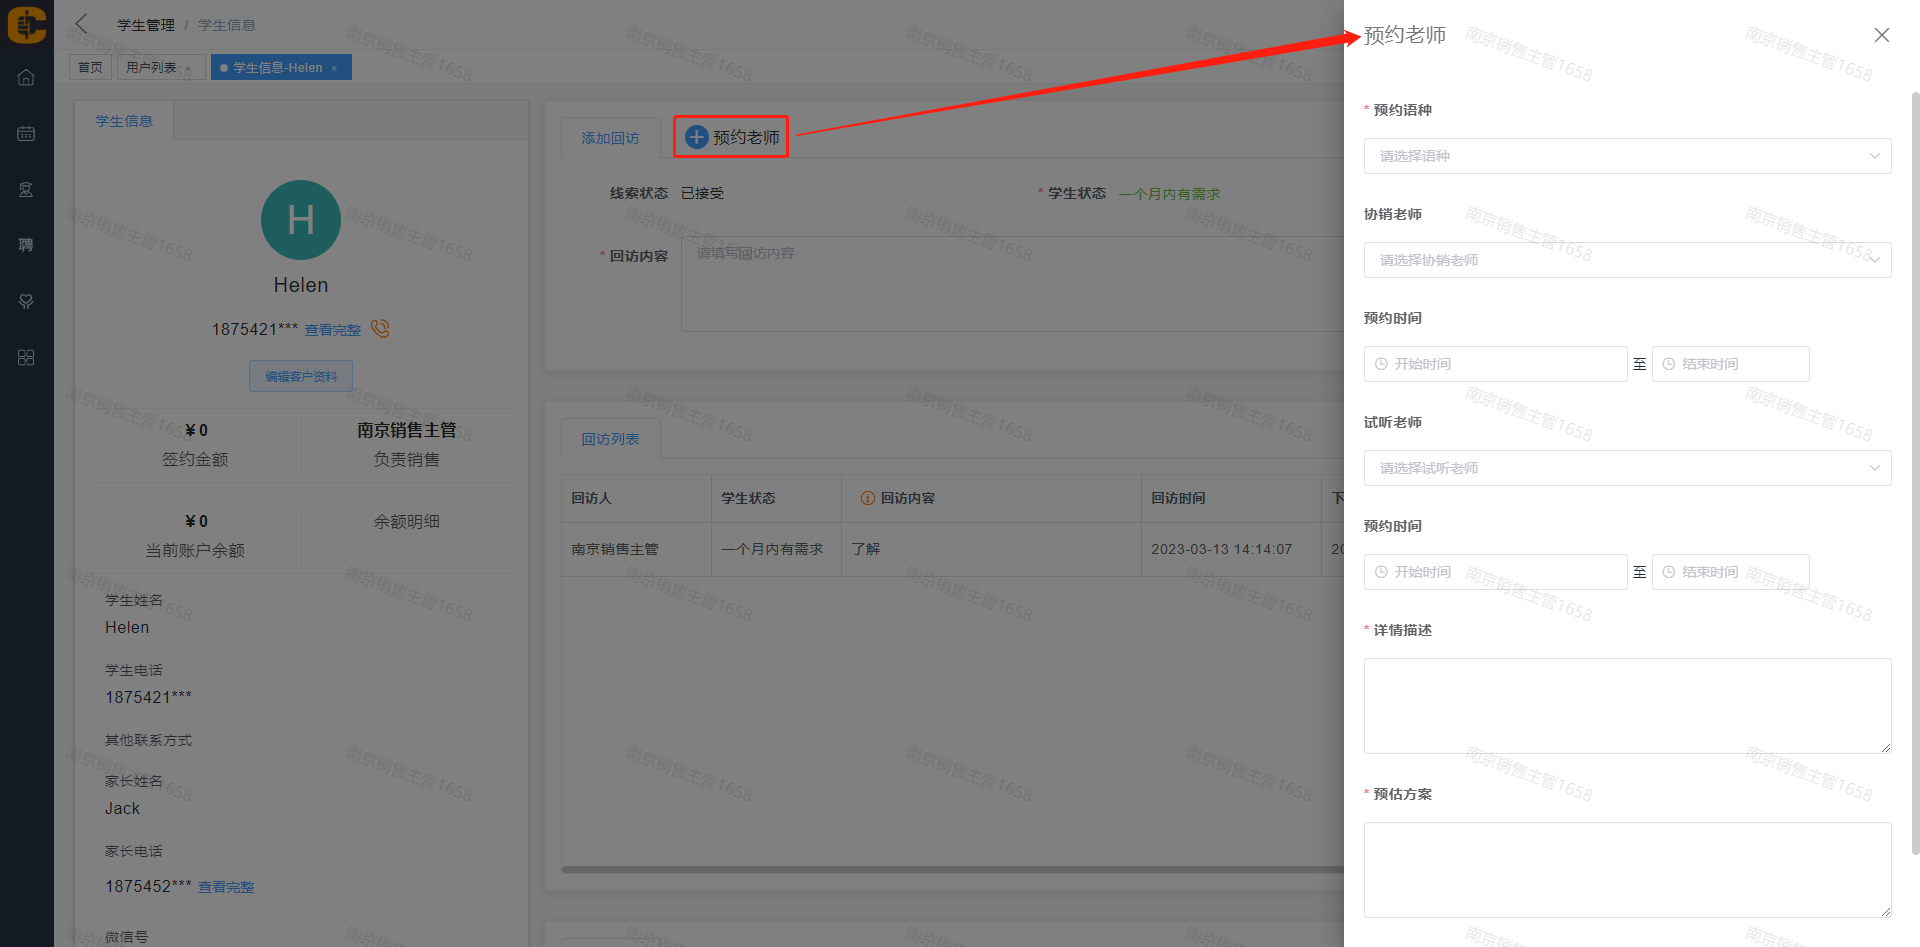The width and height of the screenshot is (1920, 947).
Task: Click the first 开始时间 field under 协销老师
Action: pos(1495,364)
